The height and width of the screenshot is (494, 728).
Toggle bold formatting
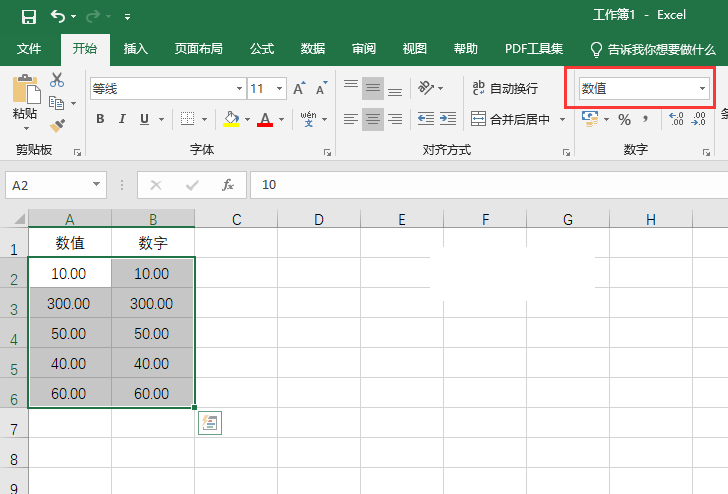(100, 119)
